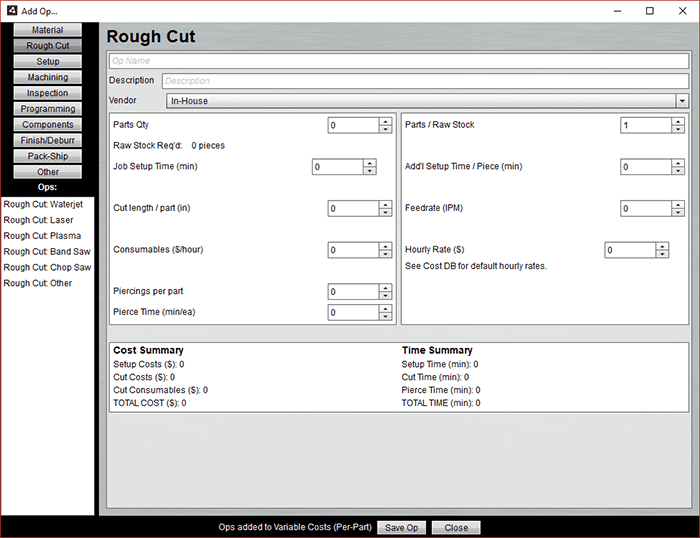
Task: Click the Op Name field
Action: tap(399, 61)
